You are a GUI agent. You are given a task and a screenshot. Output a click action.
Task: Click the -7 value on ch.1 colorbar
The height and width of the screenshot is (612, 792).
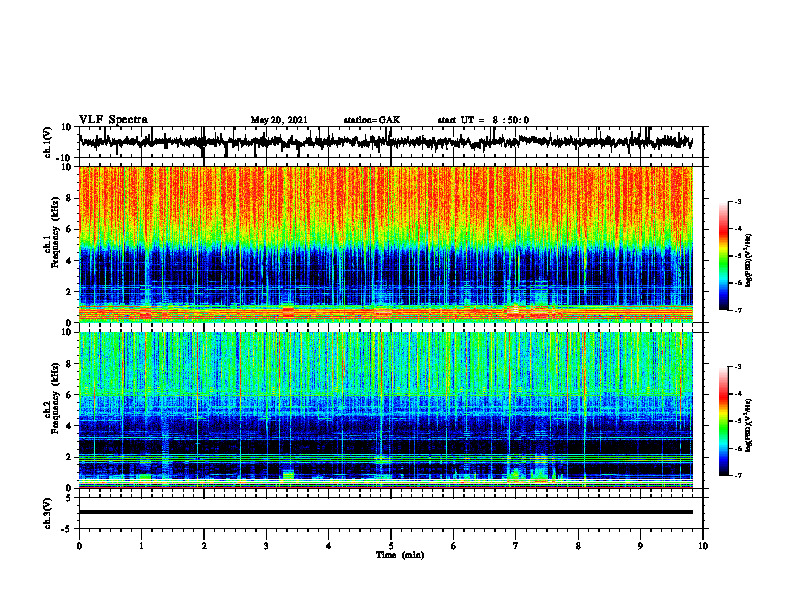738,310
